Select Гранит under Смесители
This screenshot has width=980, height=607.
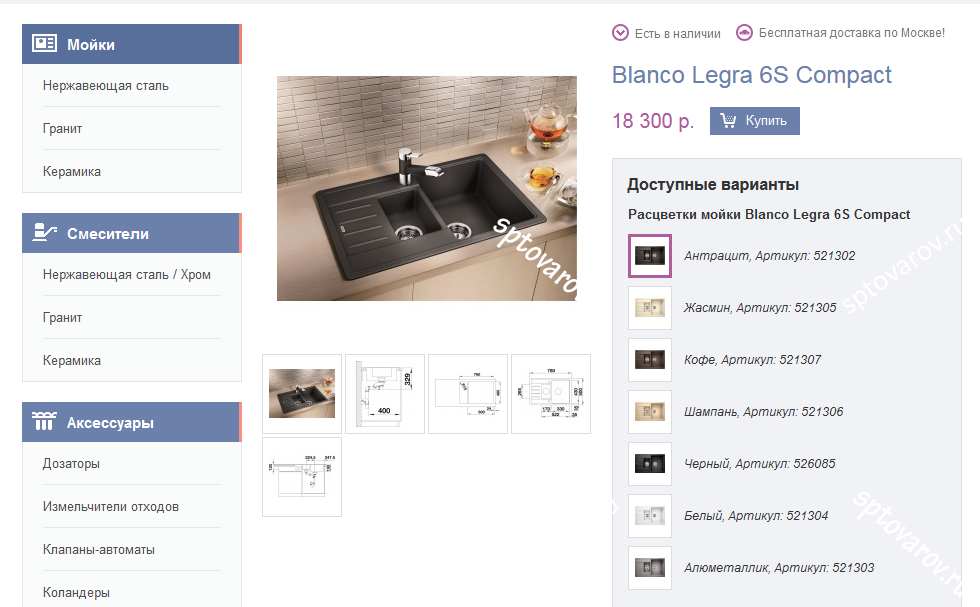[x=62, y=318]
